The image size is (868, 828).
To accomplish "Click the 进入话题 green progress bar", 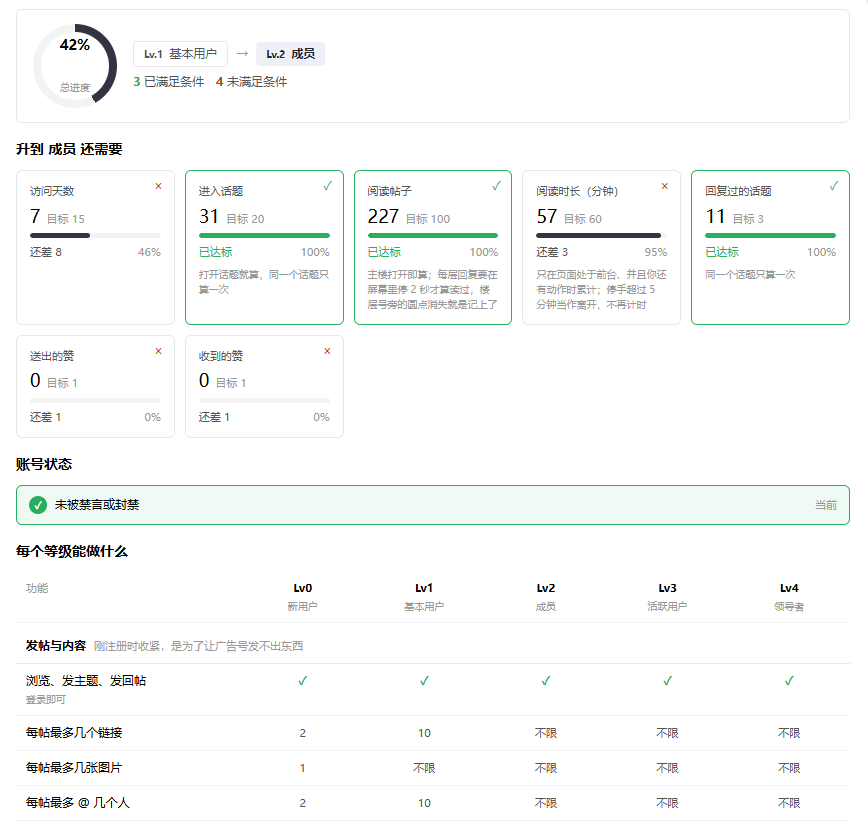I will point(264,236).
